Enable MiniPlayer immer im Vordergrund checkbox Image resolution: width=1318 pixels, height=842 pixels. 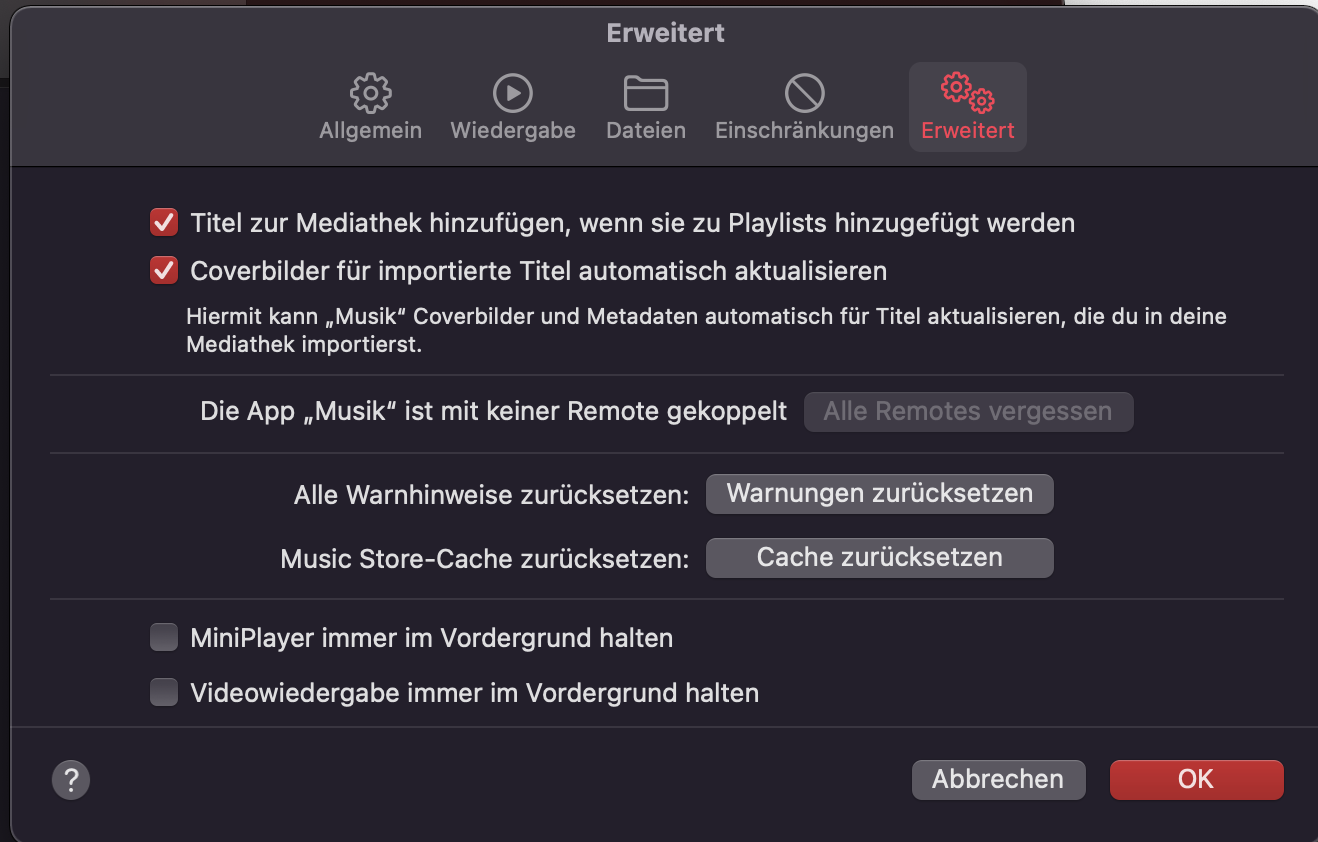tap(164, 637)
